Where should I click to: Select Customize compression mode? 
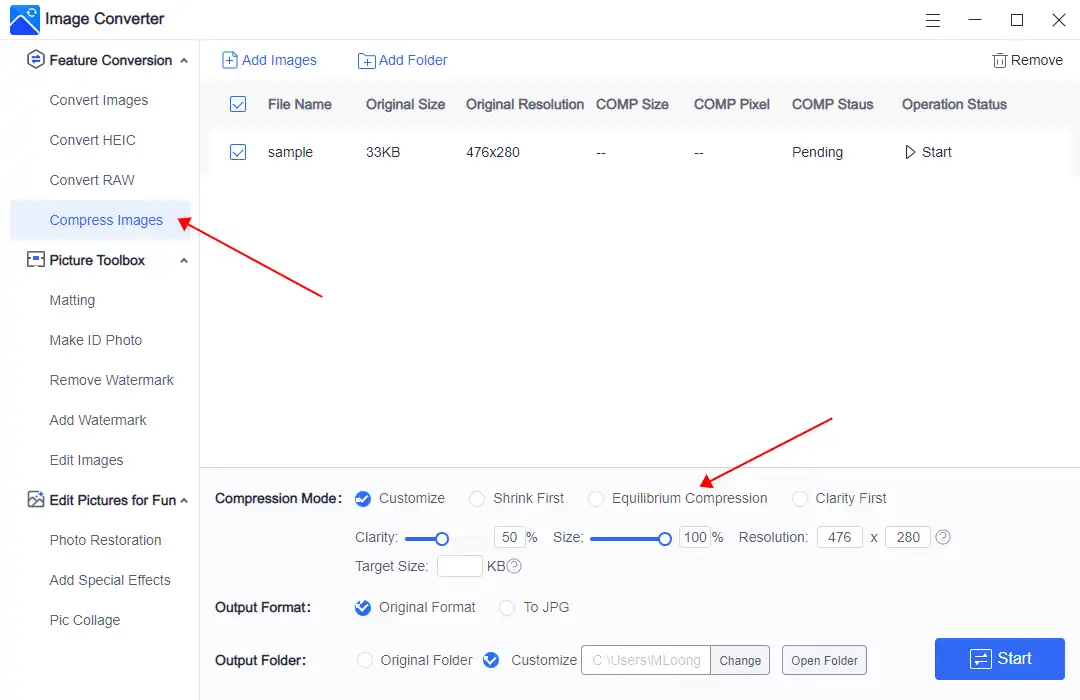pos(363,498)
